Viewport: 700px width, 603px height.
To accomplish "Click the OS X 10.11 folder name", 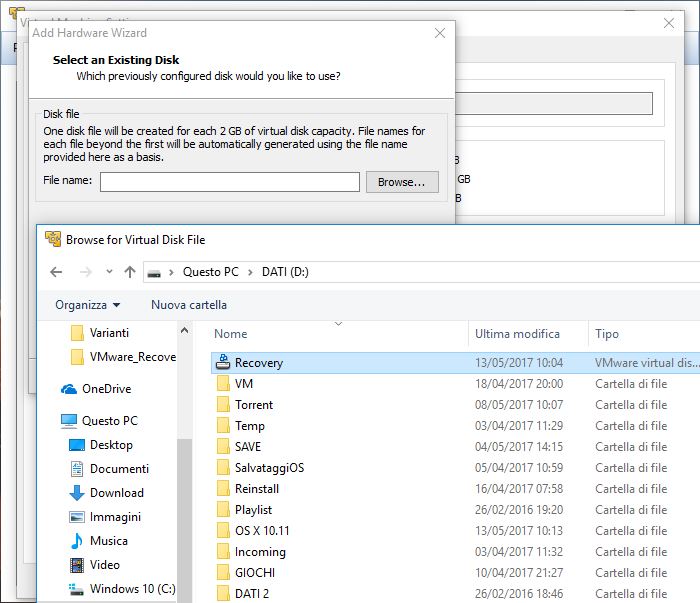I will pos(262,531).
